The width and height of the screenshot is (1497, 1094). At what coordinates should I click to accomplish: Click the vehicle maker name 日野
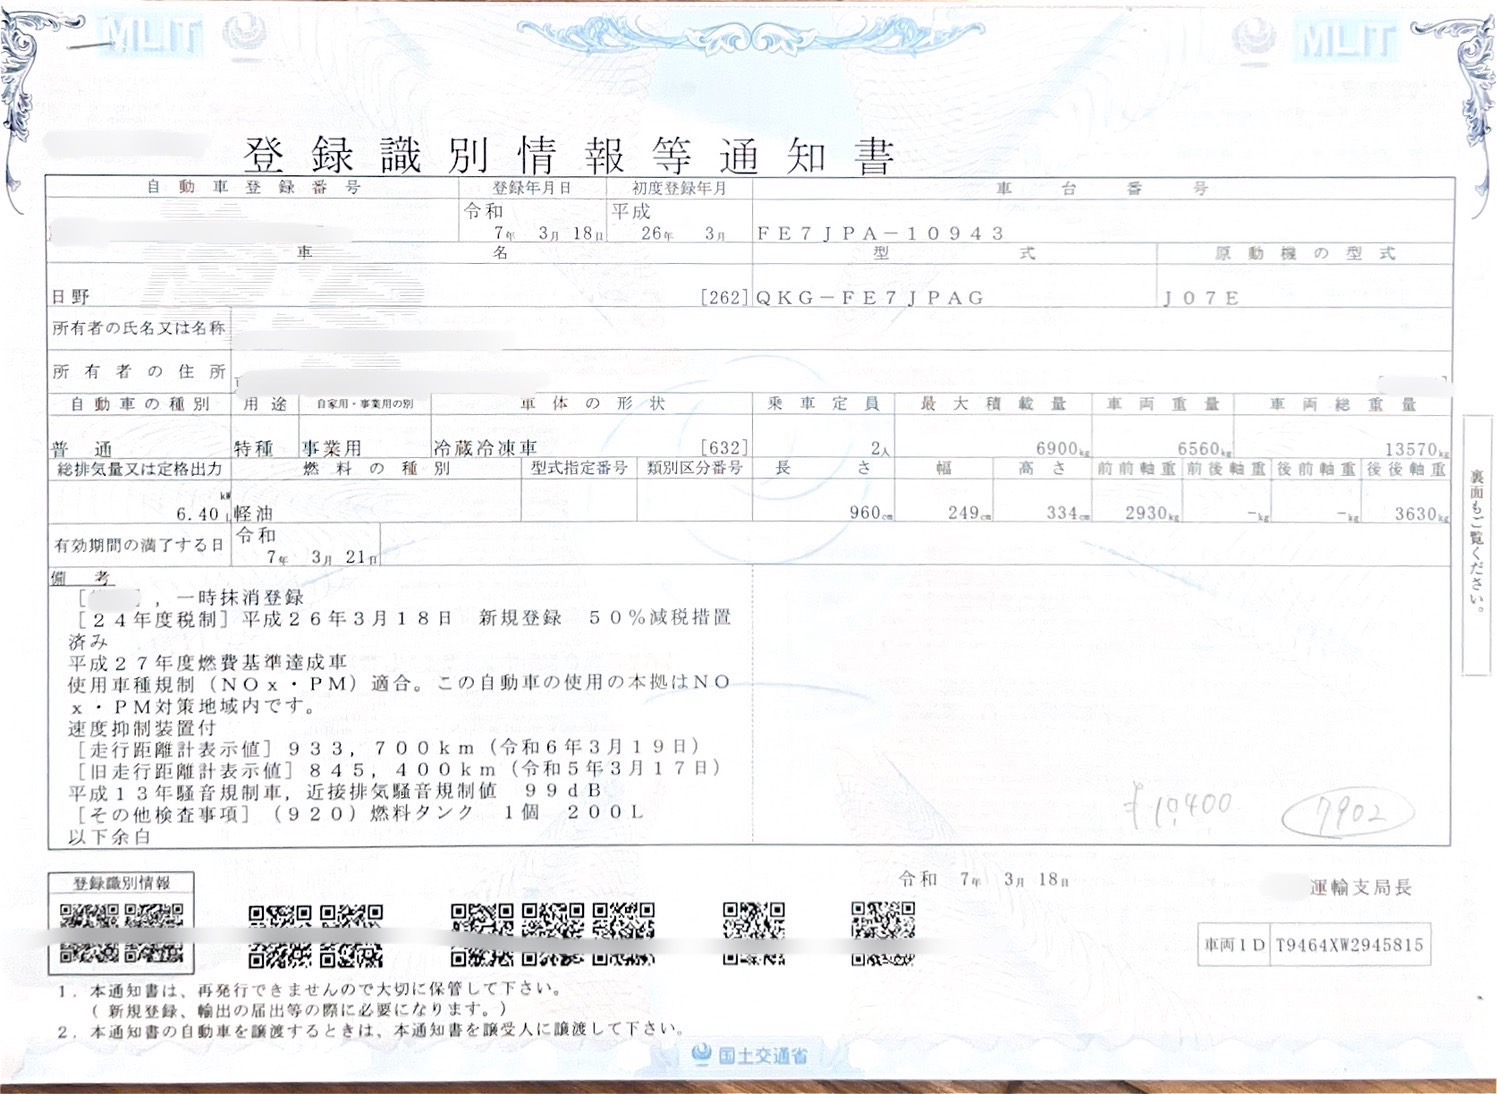click(71, 297)
